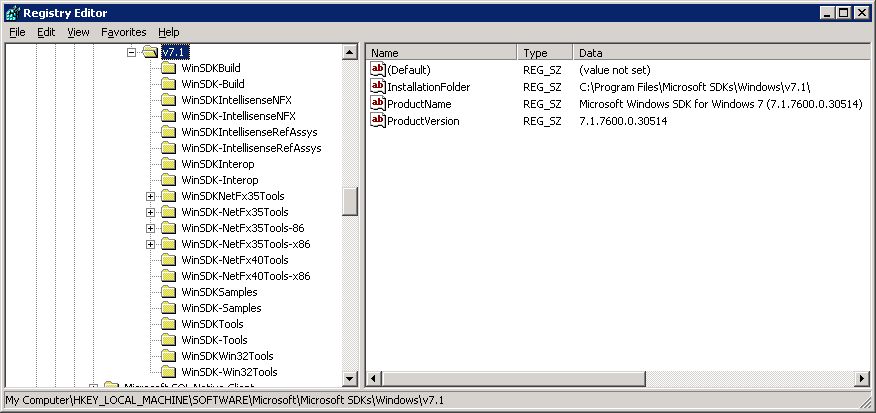Click the WinSDK-NetFx40Tools folder icon
The width and height of the screenshot is (876, 413).
click(x=168, y=260)
